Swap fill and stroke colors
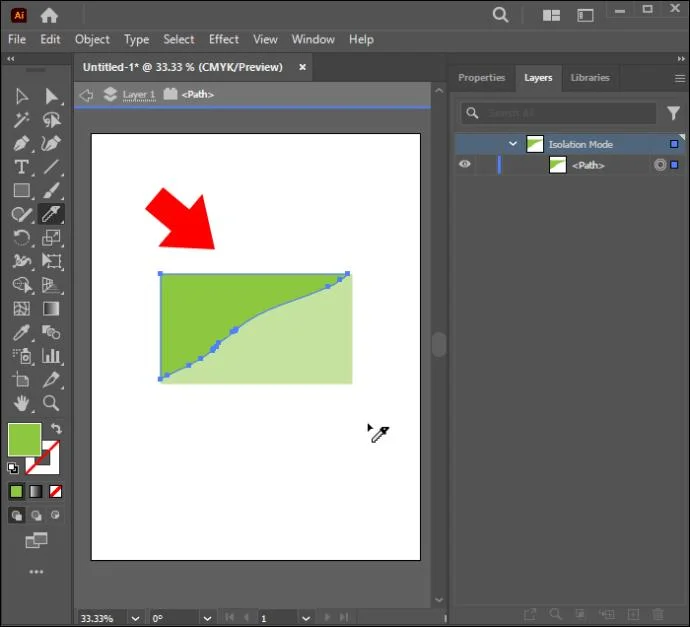 coord(56,428)
